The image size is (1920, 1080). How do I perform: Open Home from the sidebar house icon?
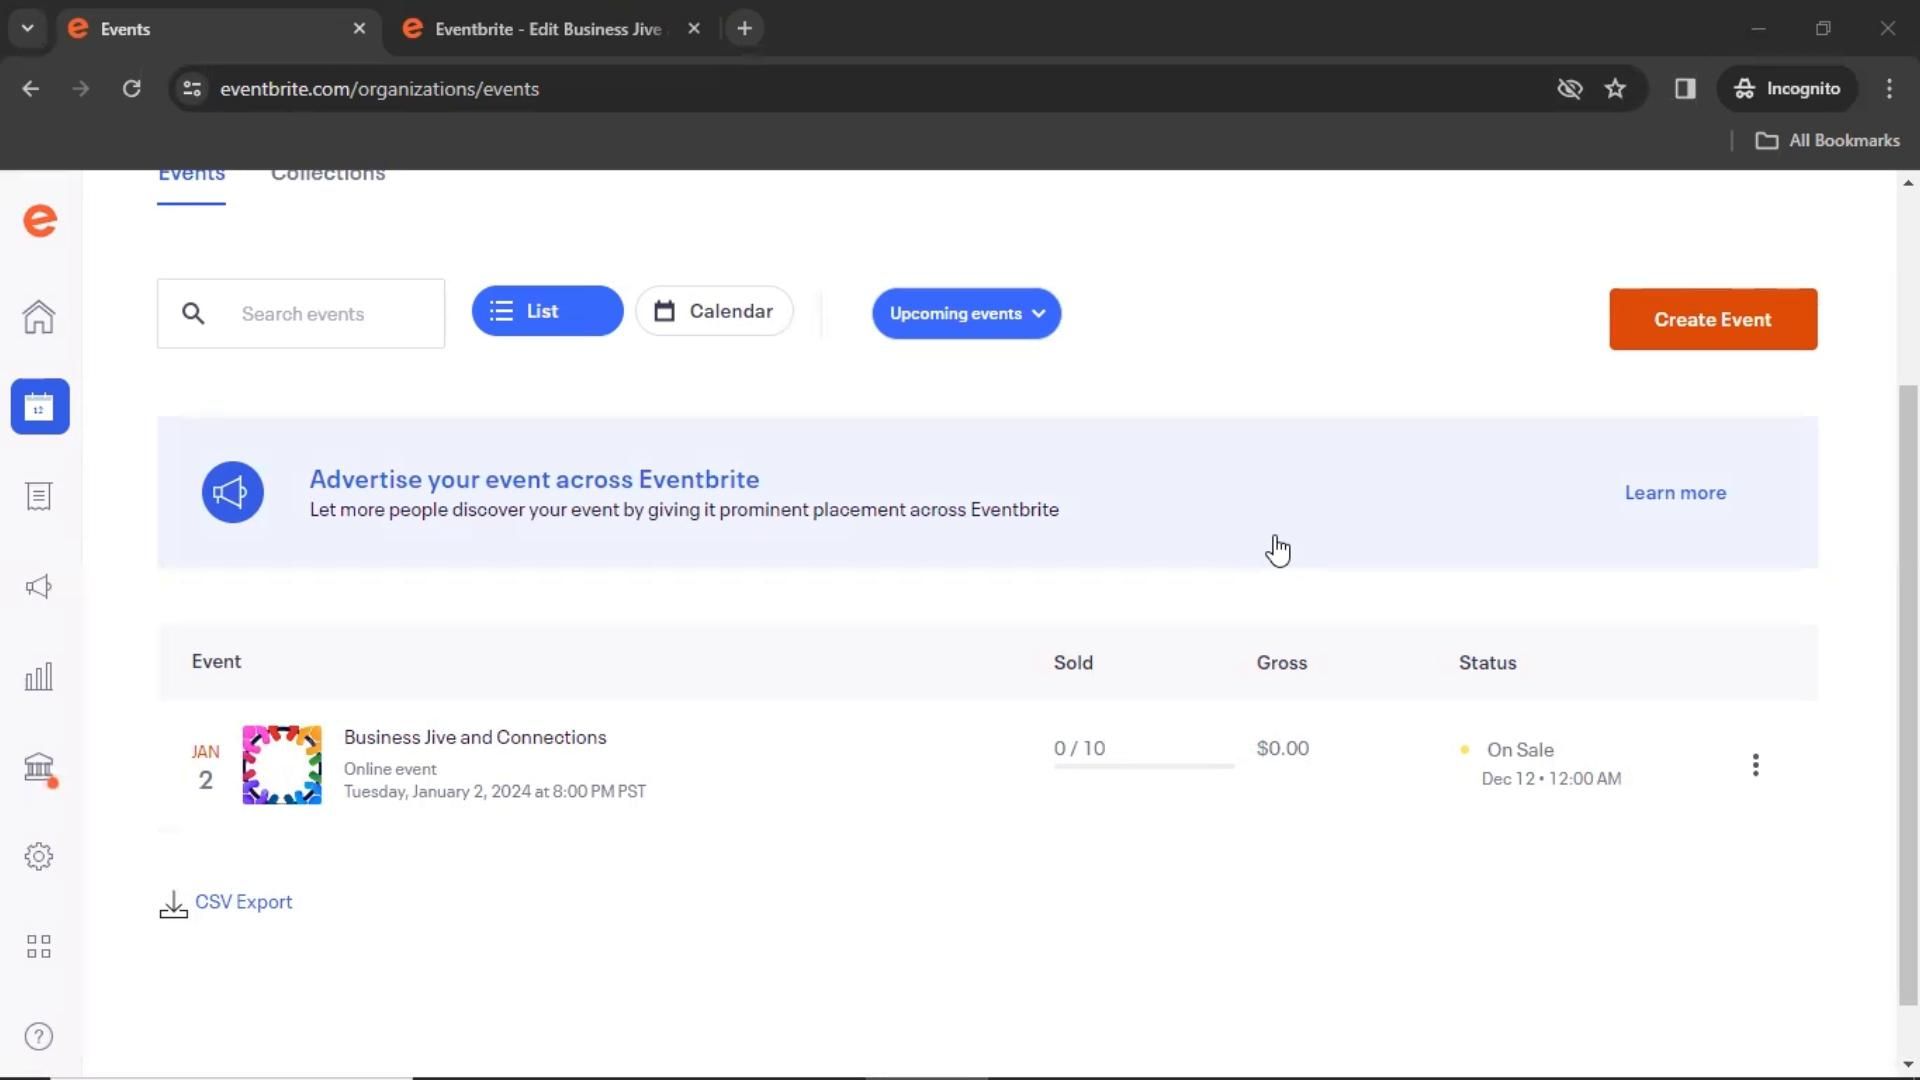pyautogui.click(x=39, y=317)
